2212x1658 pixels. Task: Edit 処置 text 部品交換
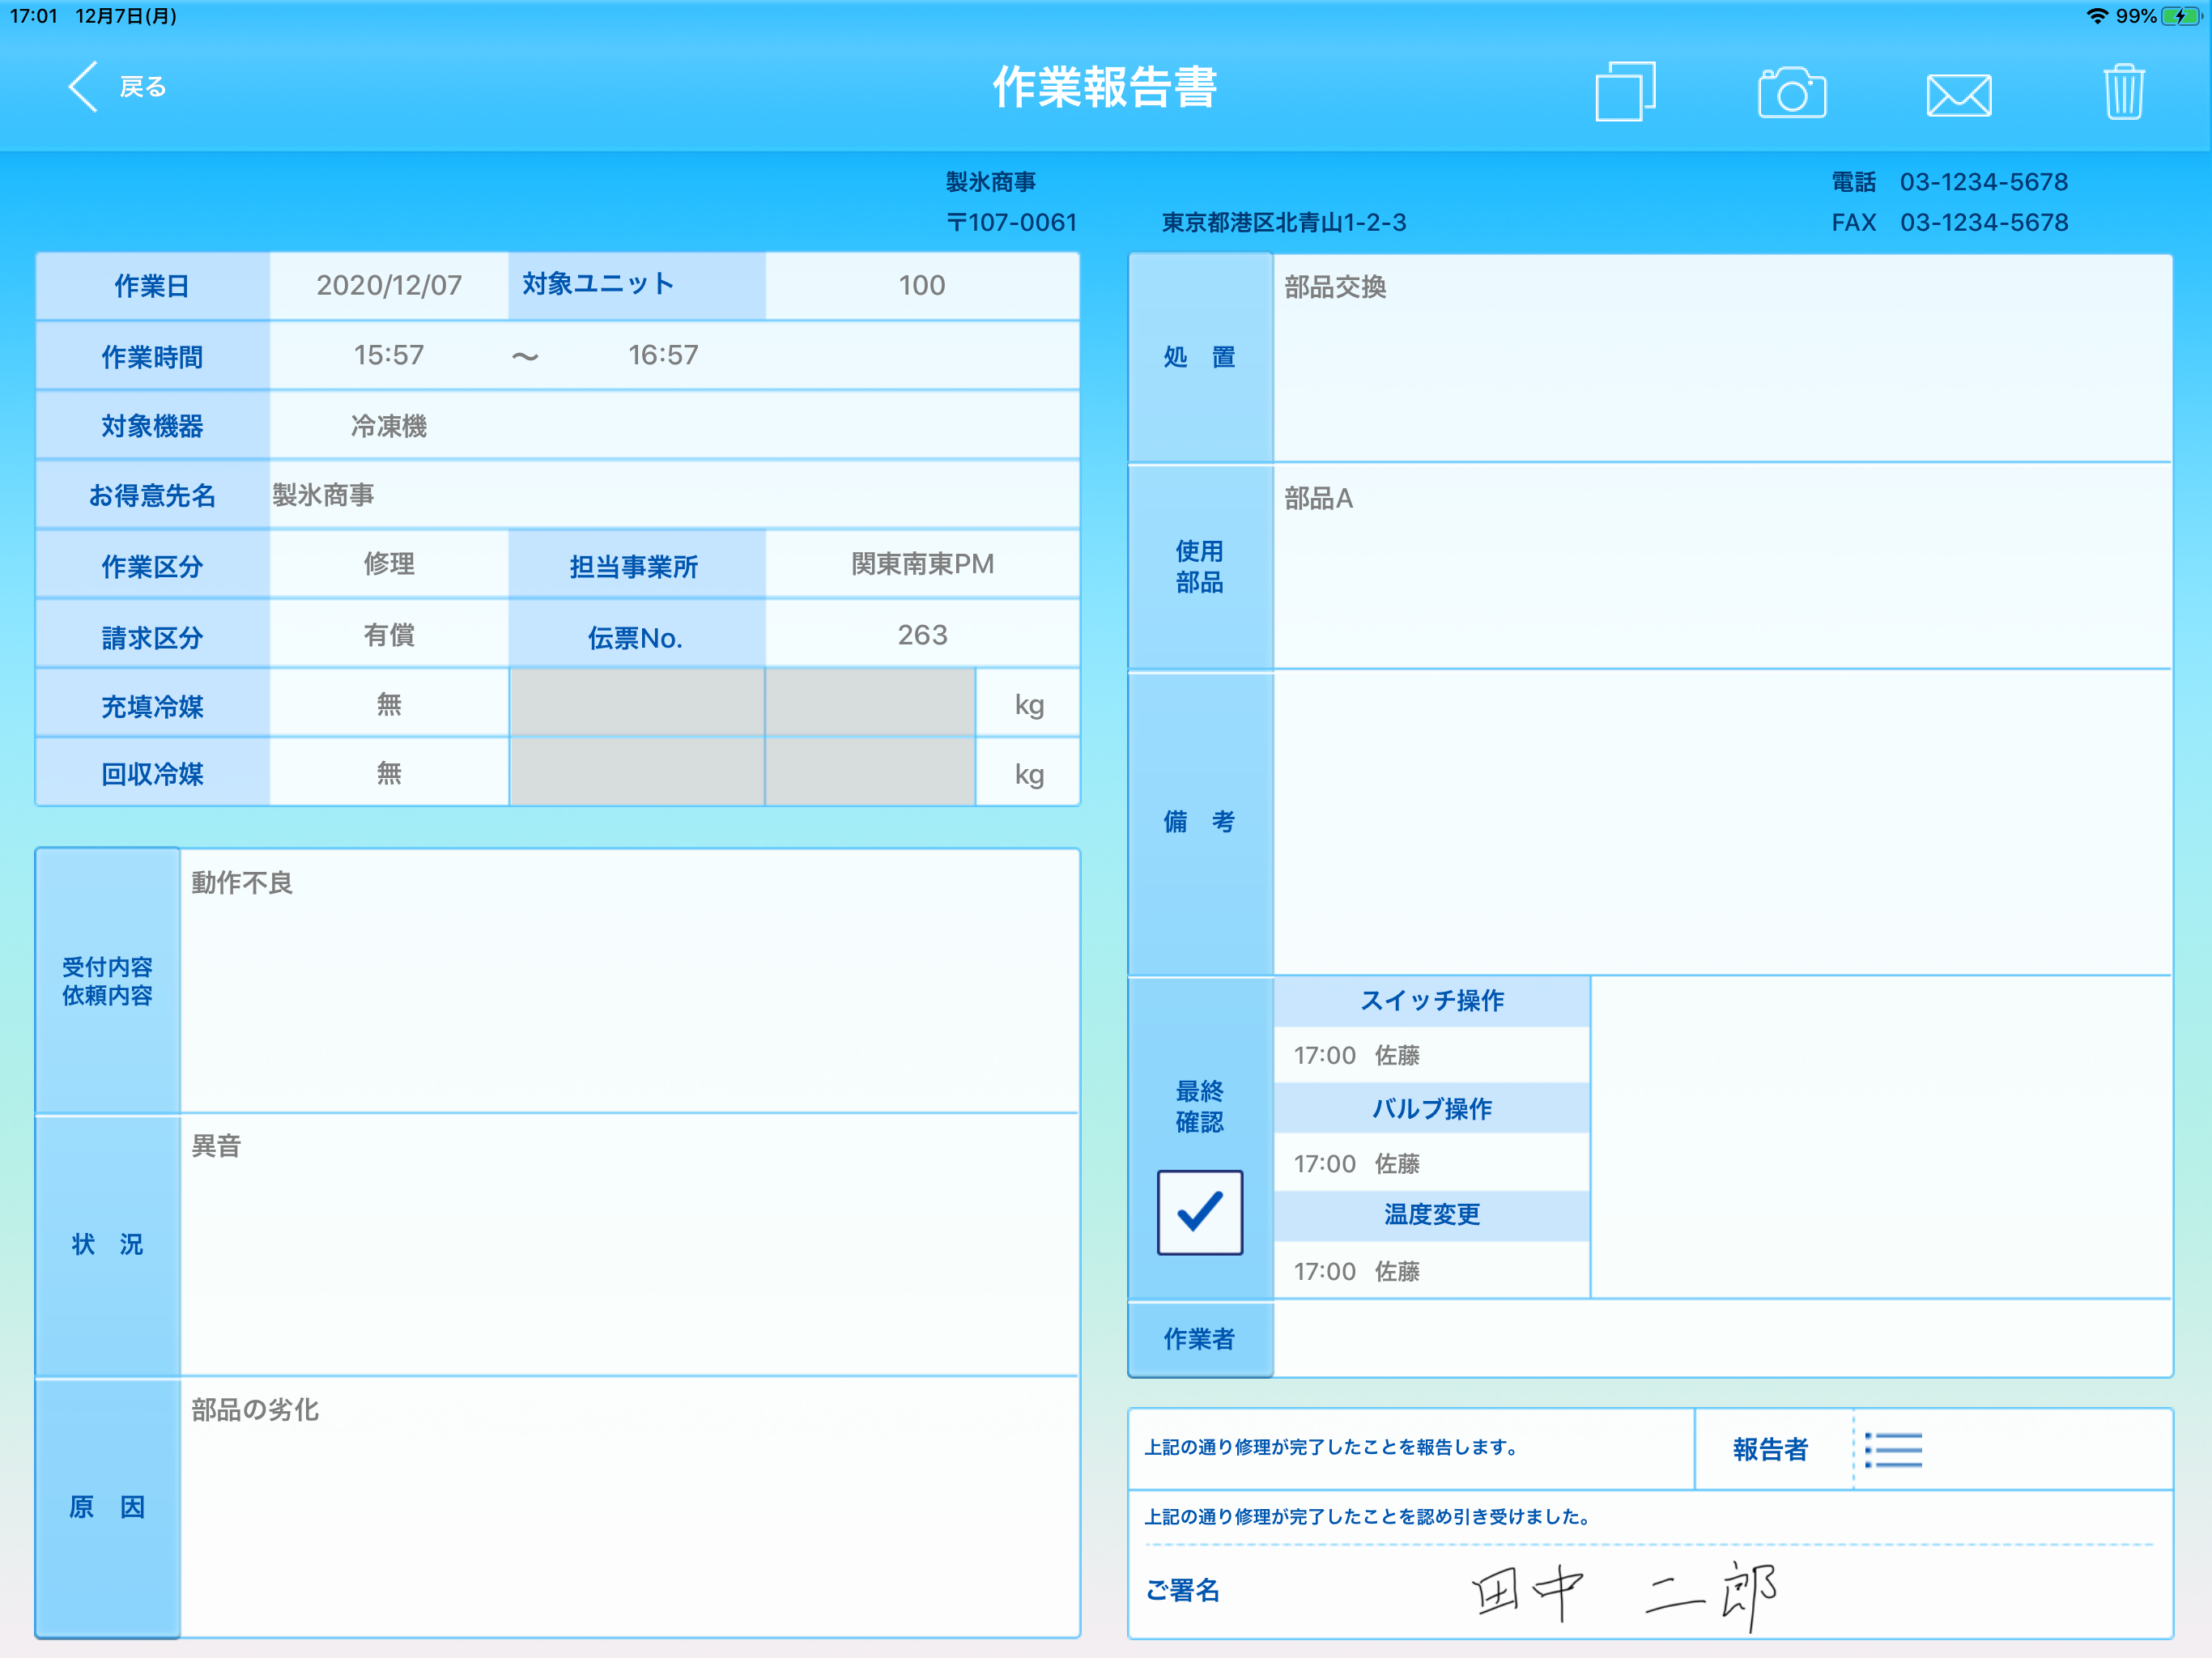point(1722,358)
